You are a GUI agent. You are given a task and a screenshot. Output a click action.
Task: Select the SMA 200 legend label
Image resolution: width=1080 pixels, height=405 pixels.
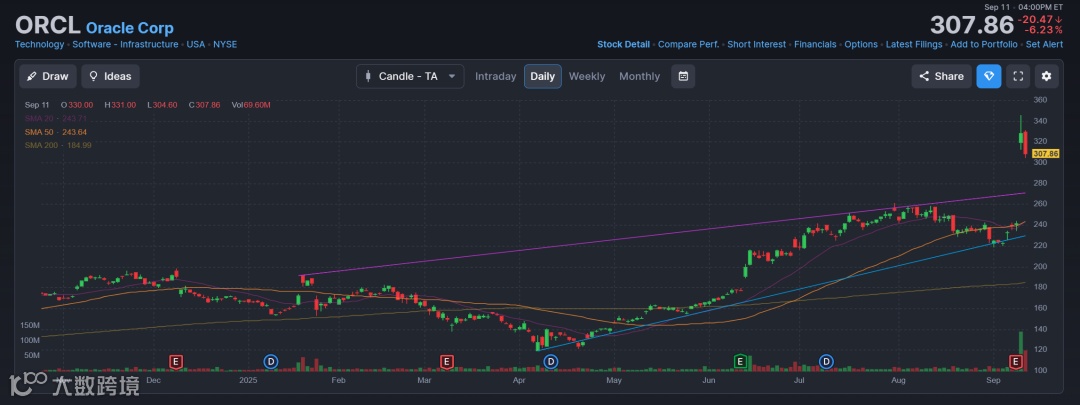pos(58,145)
